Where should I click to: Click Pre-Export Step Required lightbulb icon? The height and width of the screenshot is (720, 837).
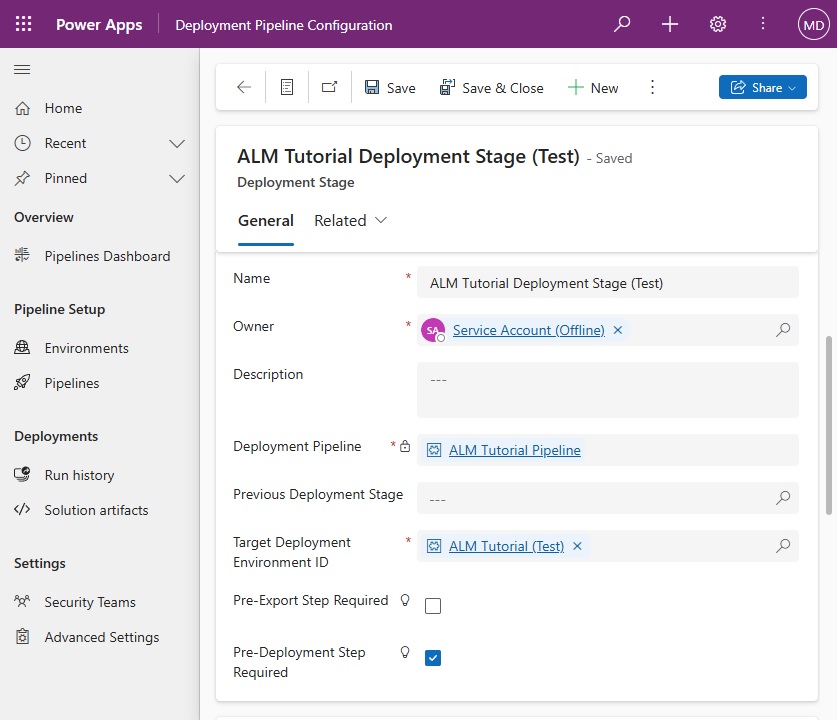click(x=405, y=600)
